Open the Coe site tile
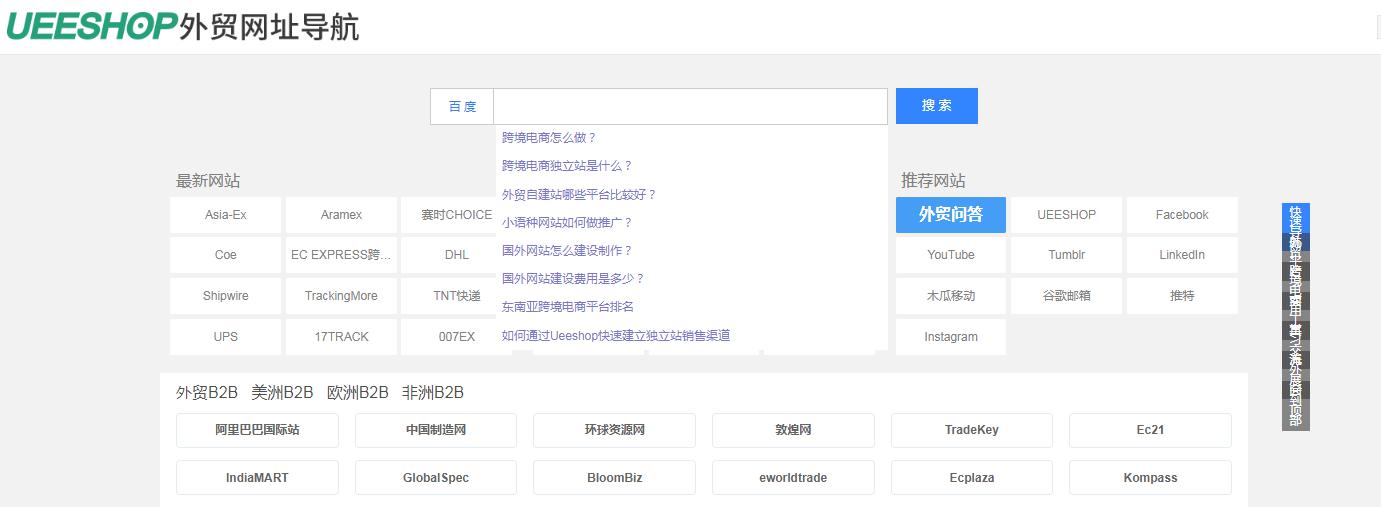 coord(226,255)
